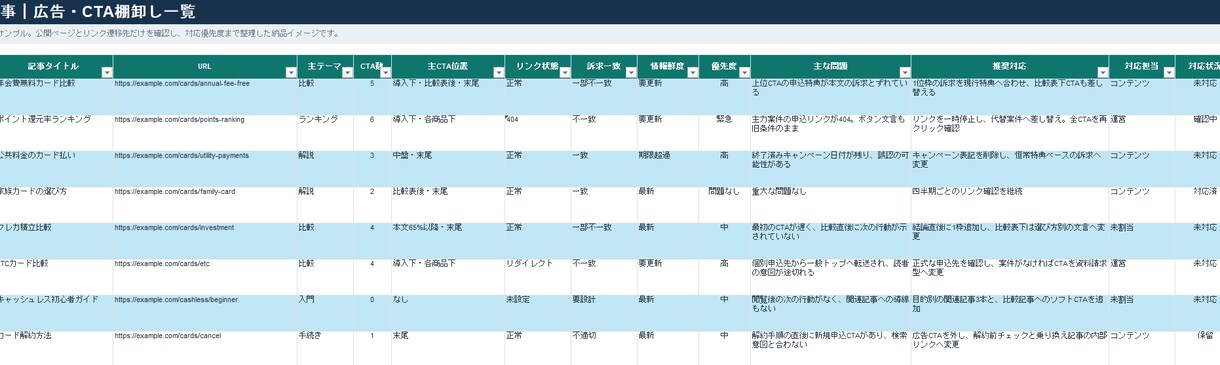
Task: Select the 不適切 cell
Action: 604,348
